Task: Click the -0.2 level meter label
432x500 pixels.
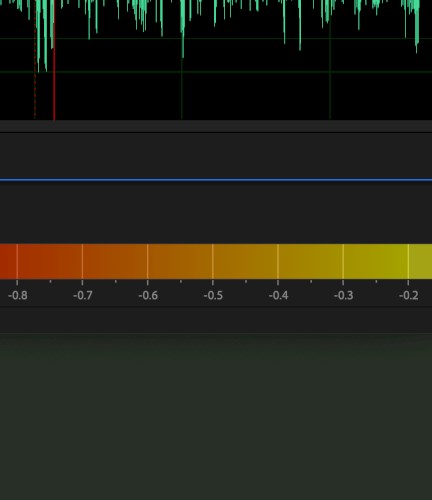Action: pyautogui.click(x=409, y=295)
